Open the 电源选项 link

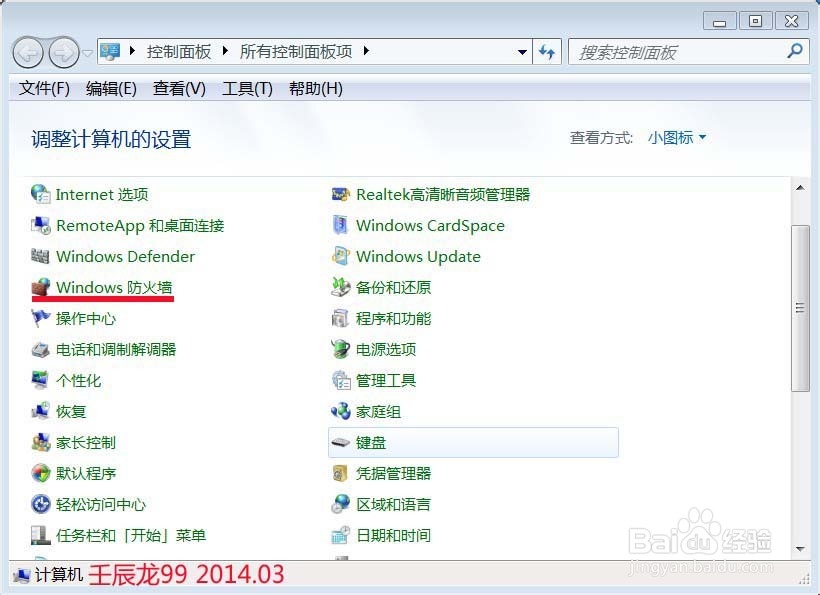(x=386, y=349)
